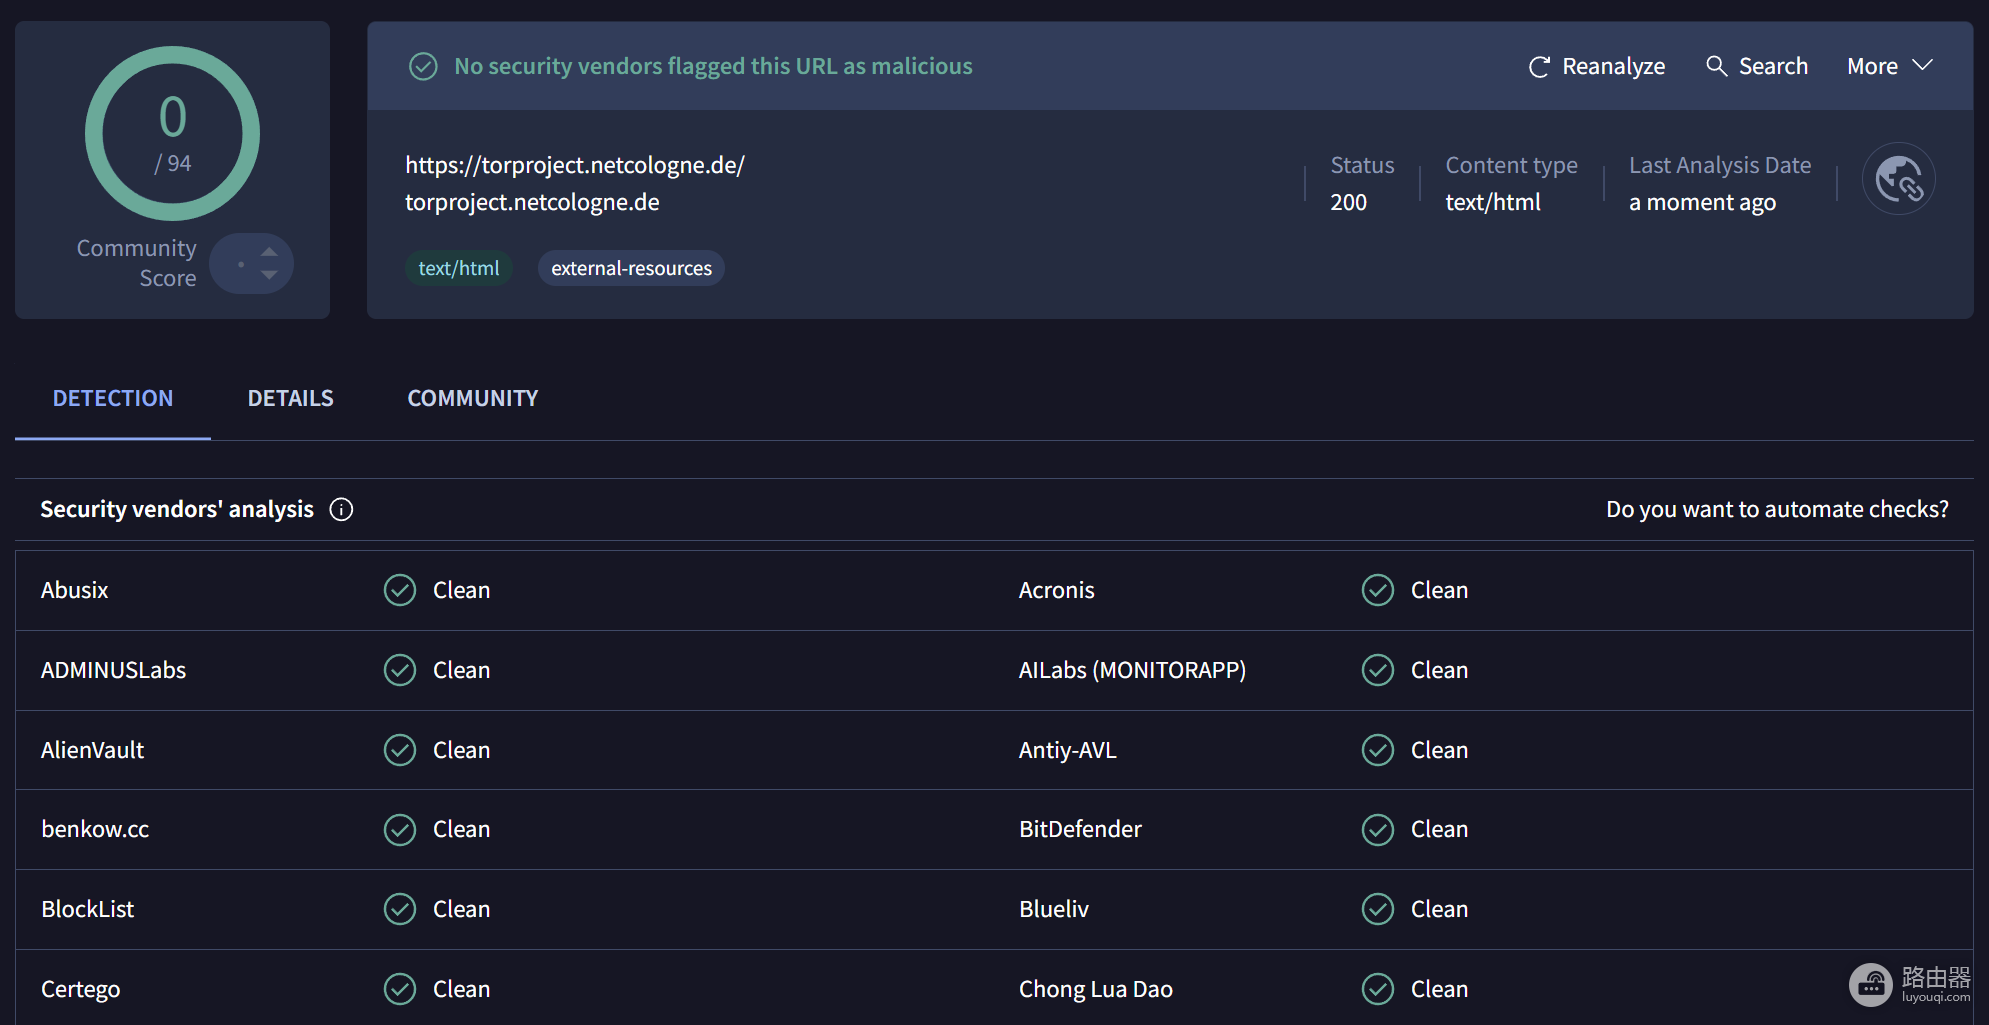1989x1025 pixels.
Task: Click the BlockList clean check icon
Action: point(400,909)
